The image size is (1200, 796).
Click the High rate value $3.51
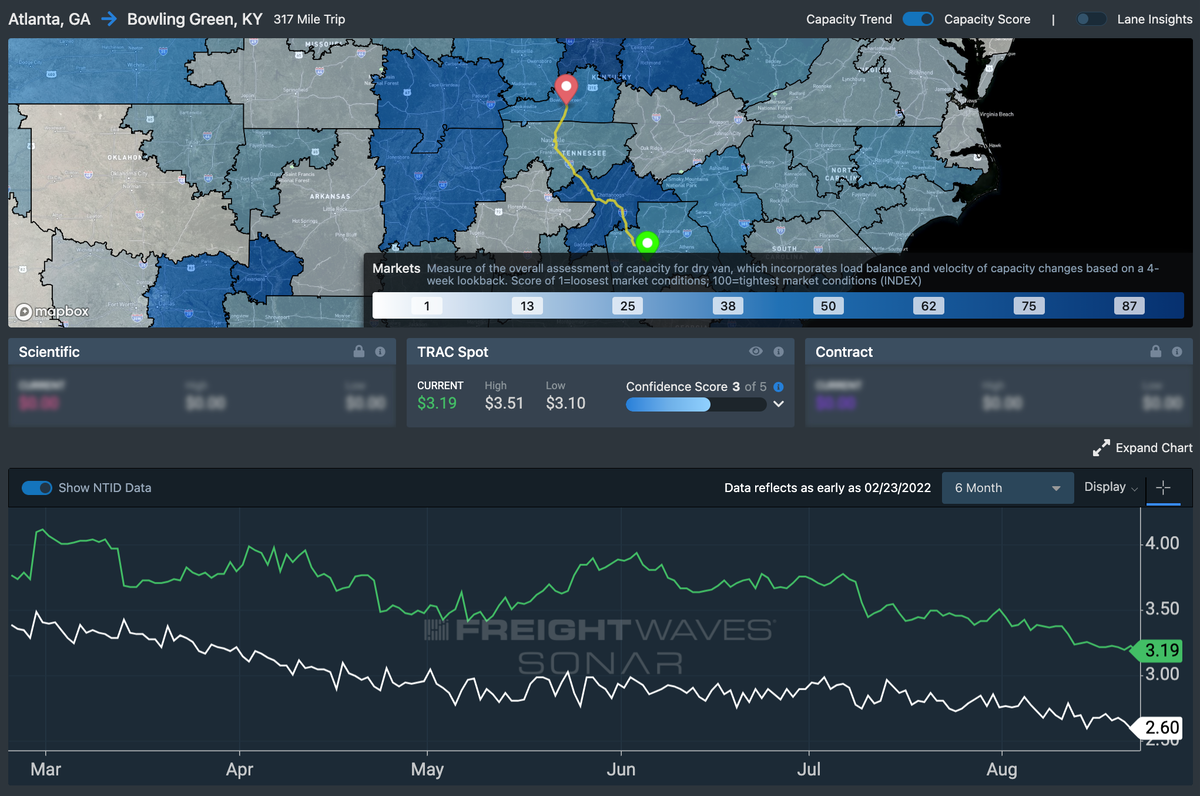(504, 404)
